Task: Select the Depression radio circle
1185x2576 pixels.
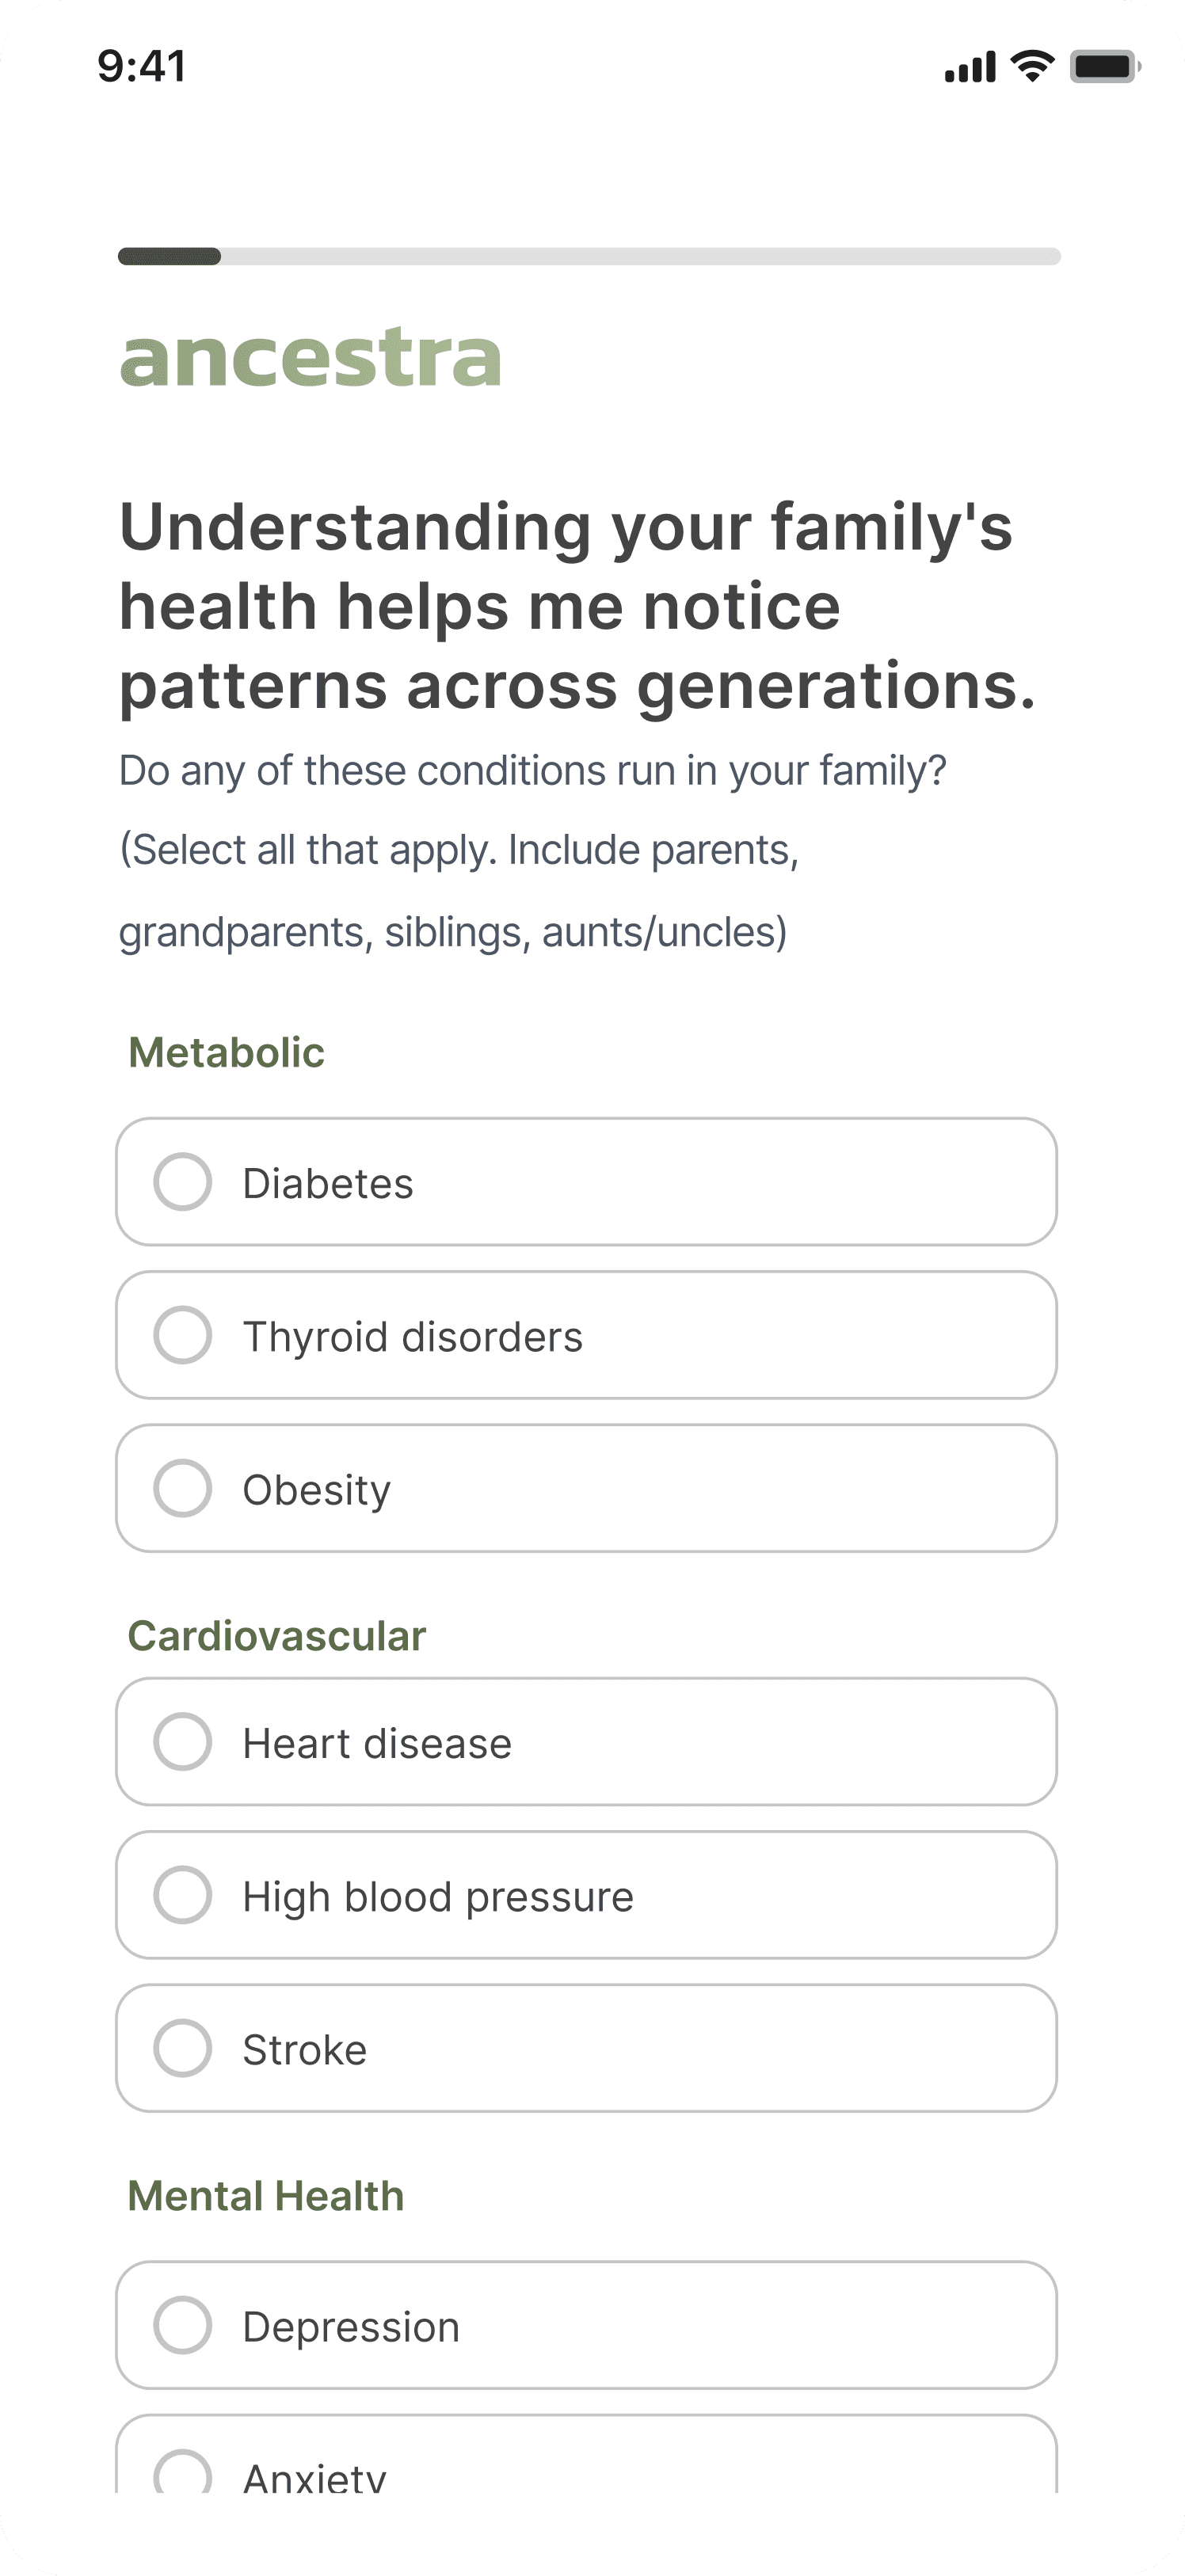Action: 182,2325
